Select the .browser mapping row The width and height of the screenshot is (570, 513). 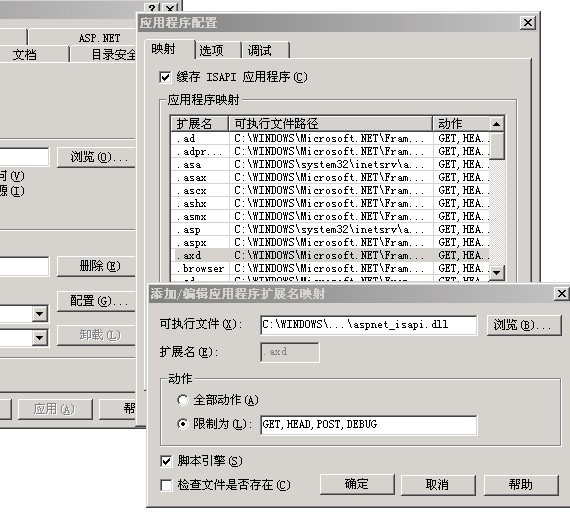click(330, 269)
